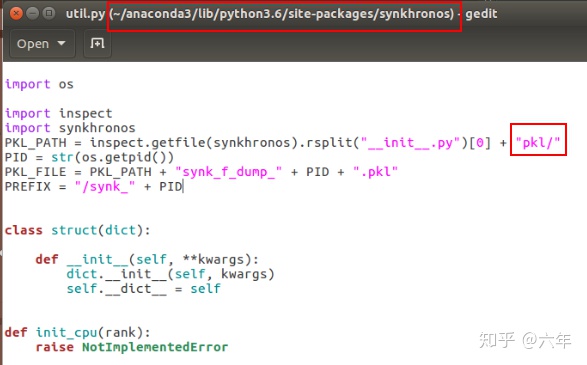Screen dimensions: 587x365
Task: Click the "synk_f_dump_" string
Action: pos(229,172)
